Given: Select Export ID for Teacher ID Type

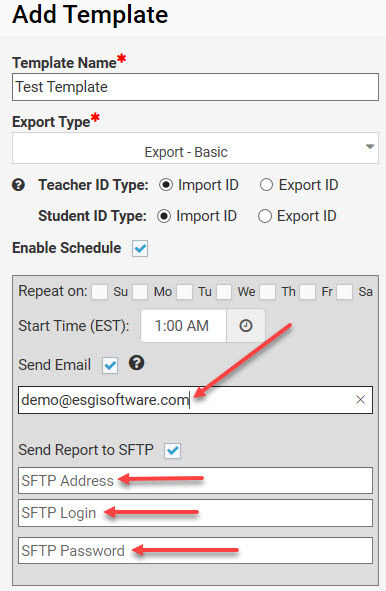Looking at the screenshot, I should pyautogui.click(x=266, y=185).
